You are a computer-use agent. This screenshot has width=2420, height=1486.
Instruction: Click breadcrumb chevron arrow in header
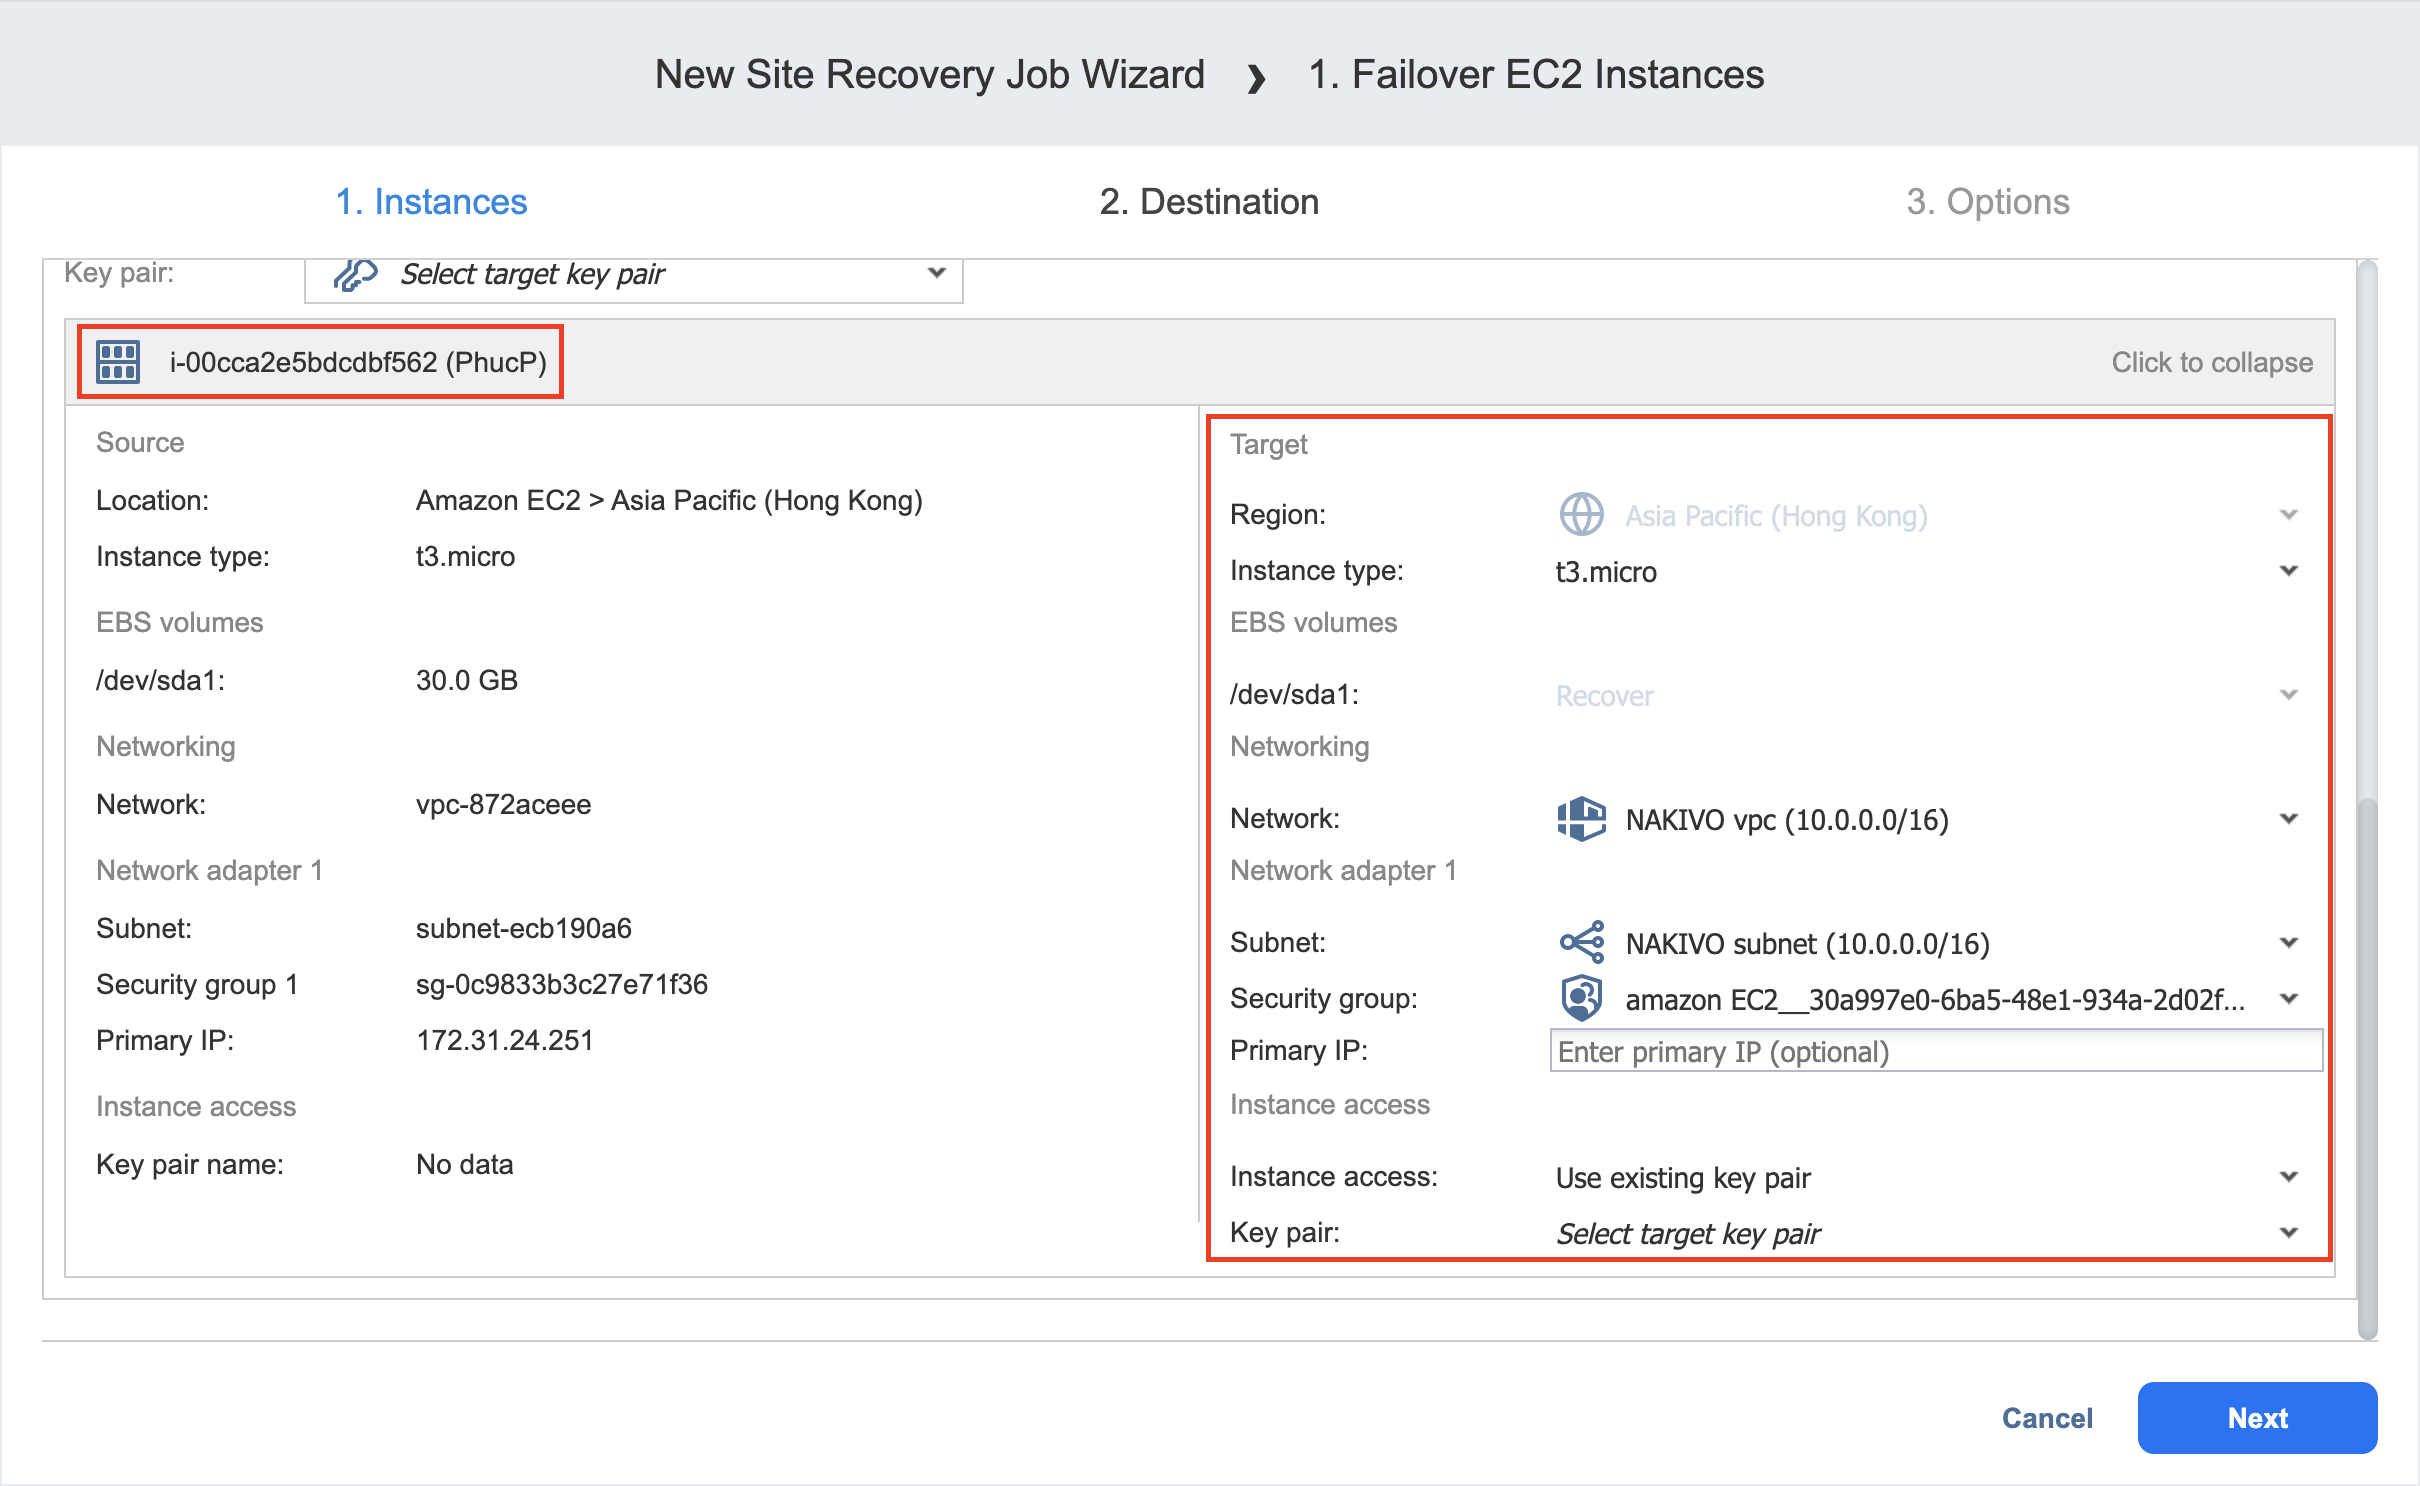click(x=1257, y=77)
